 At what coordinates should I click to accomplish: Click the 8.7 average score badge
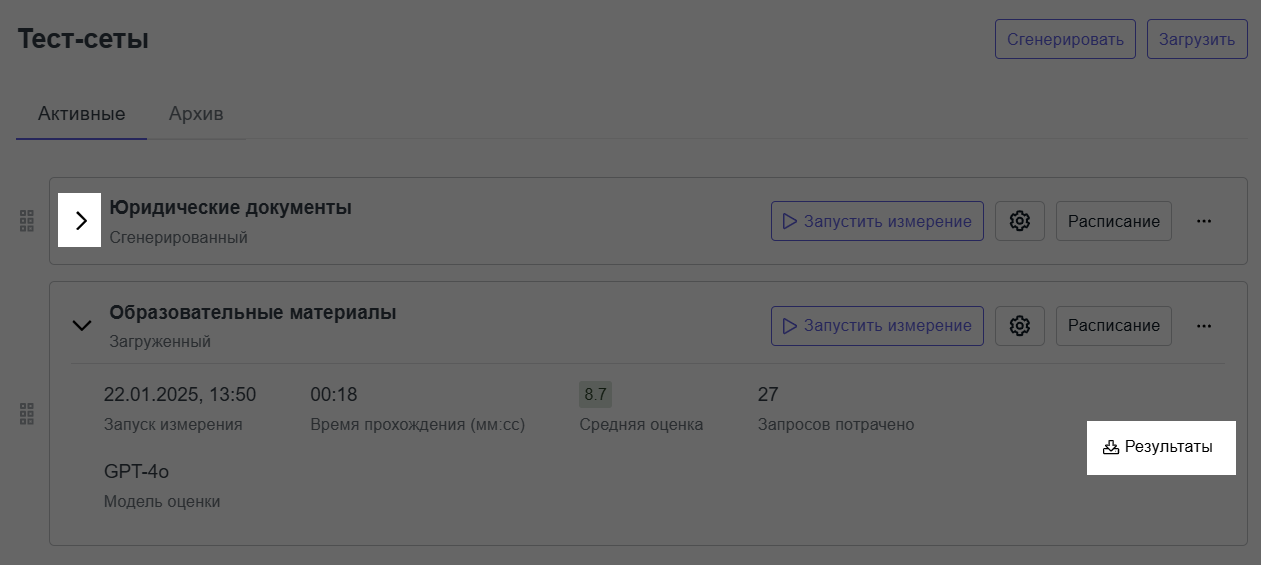point(595,394)
